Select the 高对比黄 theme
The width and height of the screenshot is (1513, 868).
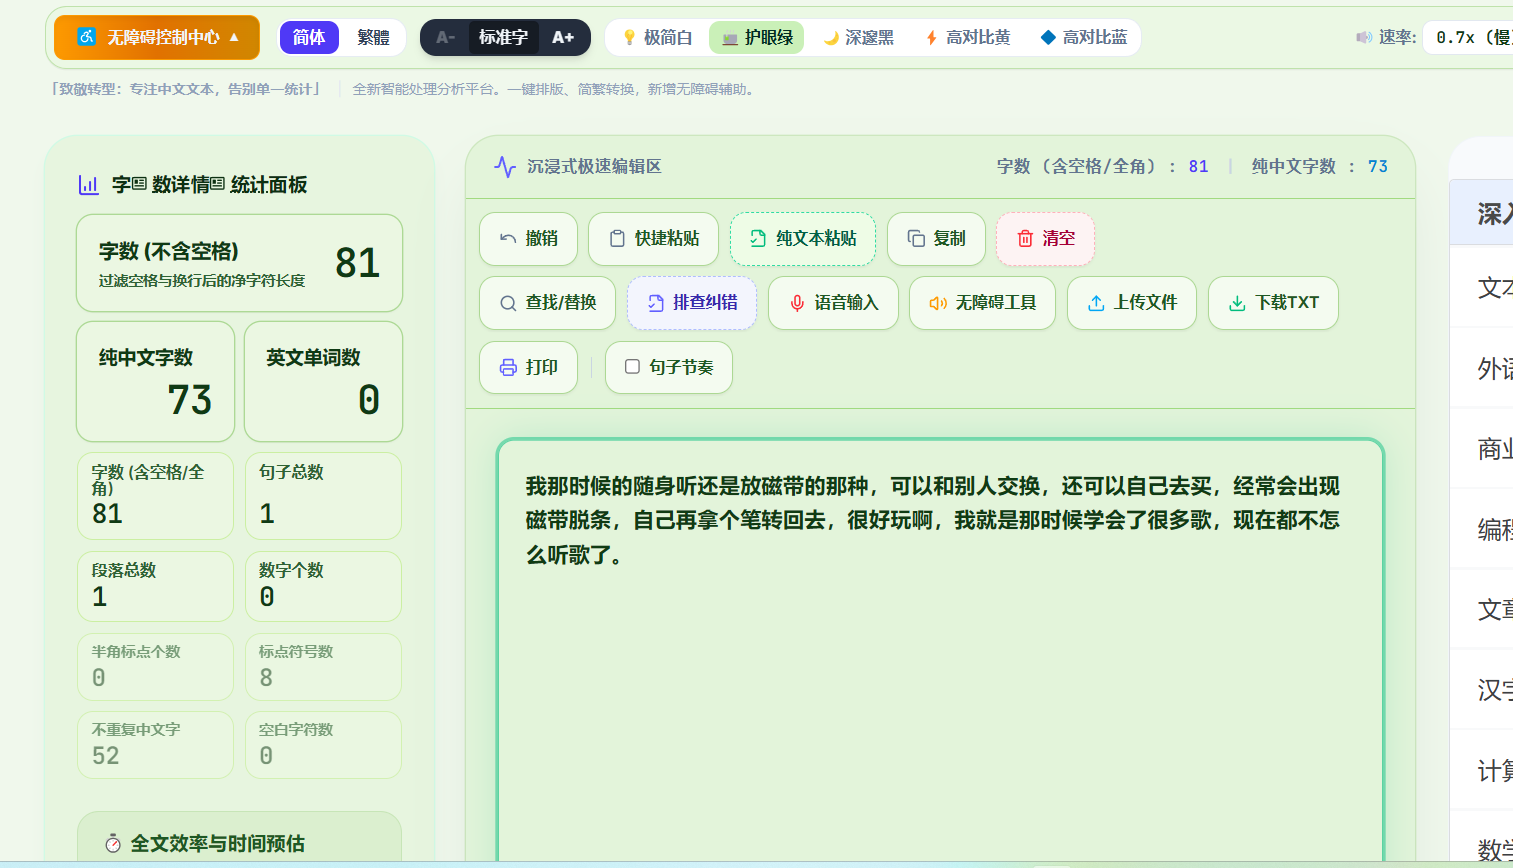click(968, 37)
